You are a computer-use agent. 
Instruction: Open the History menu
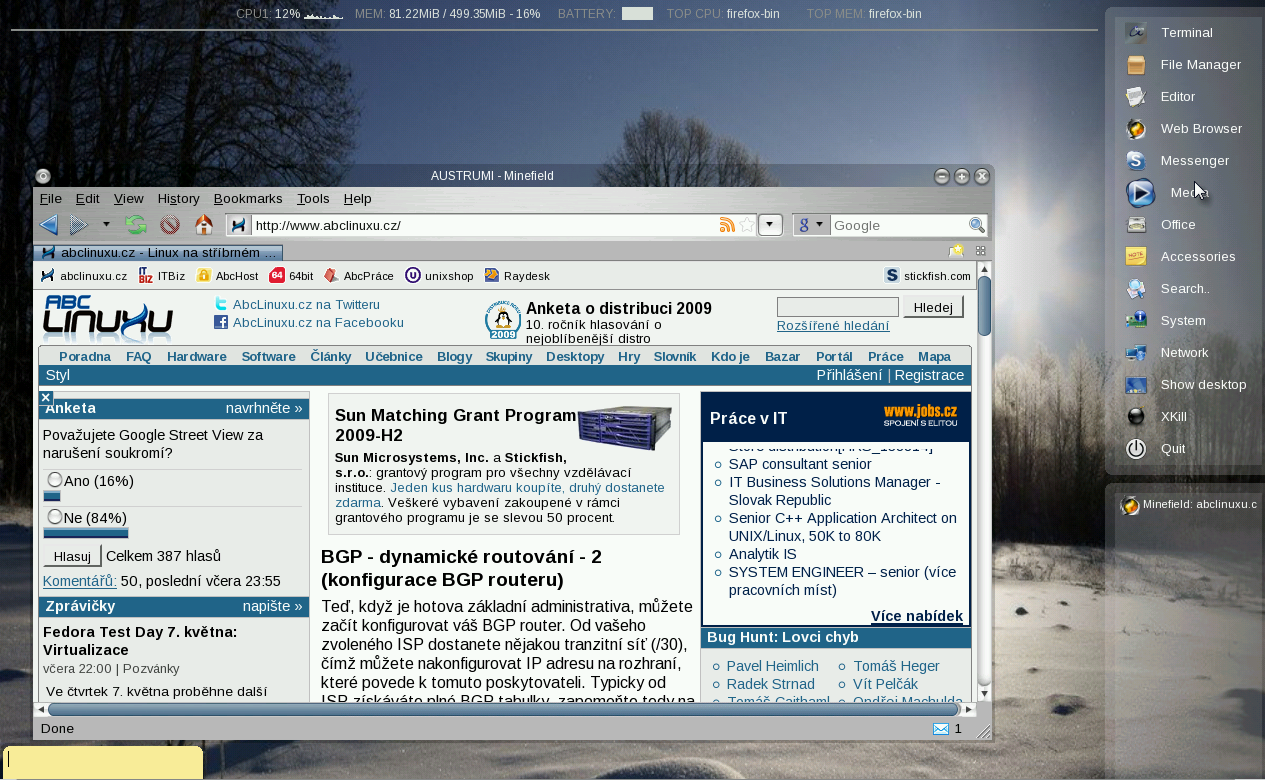(x=178, y=198)
